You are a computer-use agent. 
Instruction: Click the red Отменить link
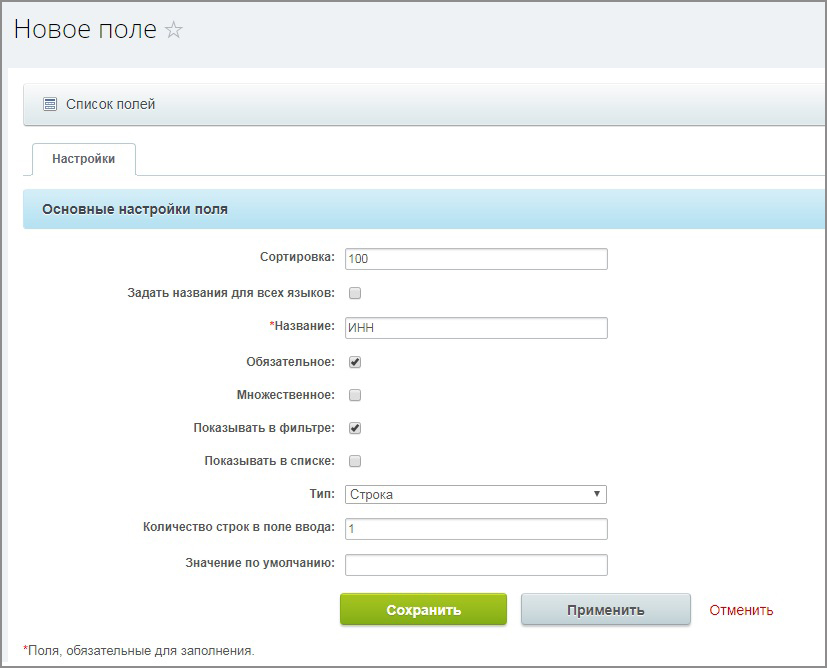pos(741,610)
